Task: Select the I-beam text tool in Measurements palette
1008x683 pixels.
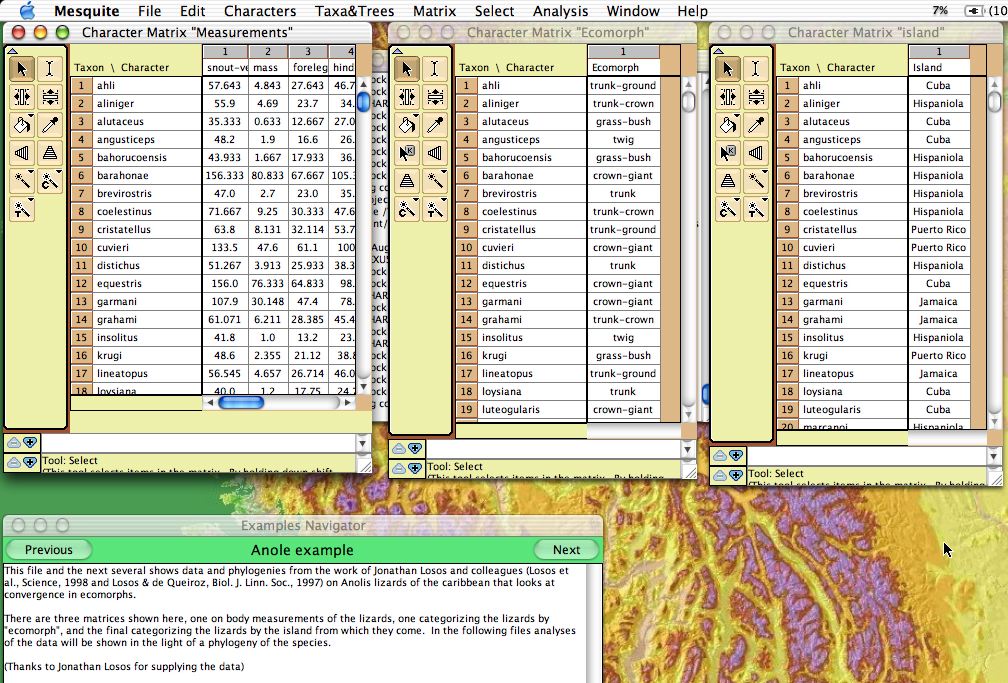Action: (51, 69)
